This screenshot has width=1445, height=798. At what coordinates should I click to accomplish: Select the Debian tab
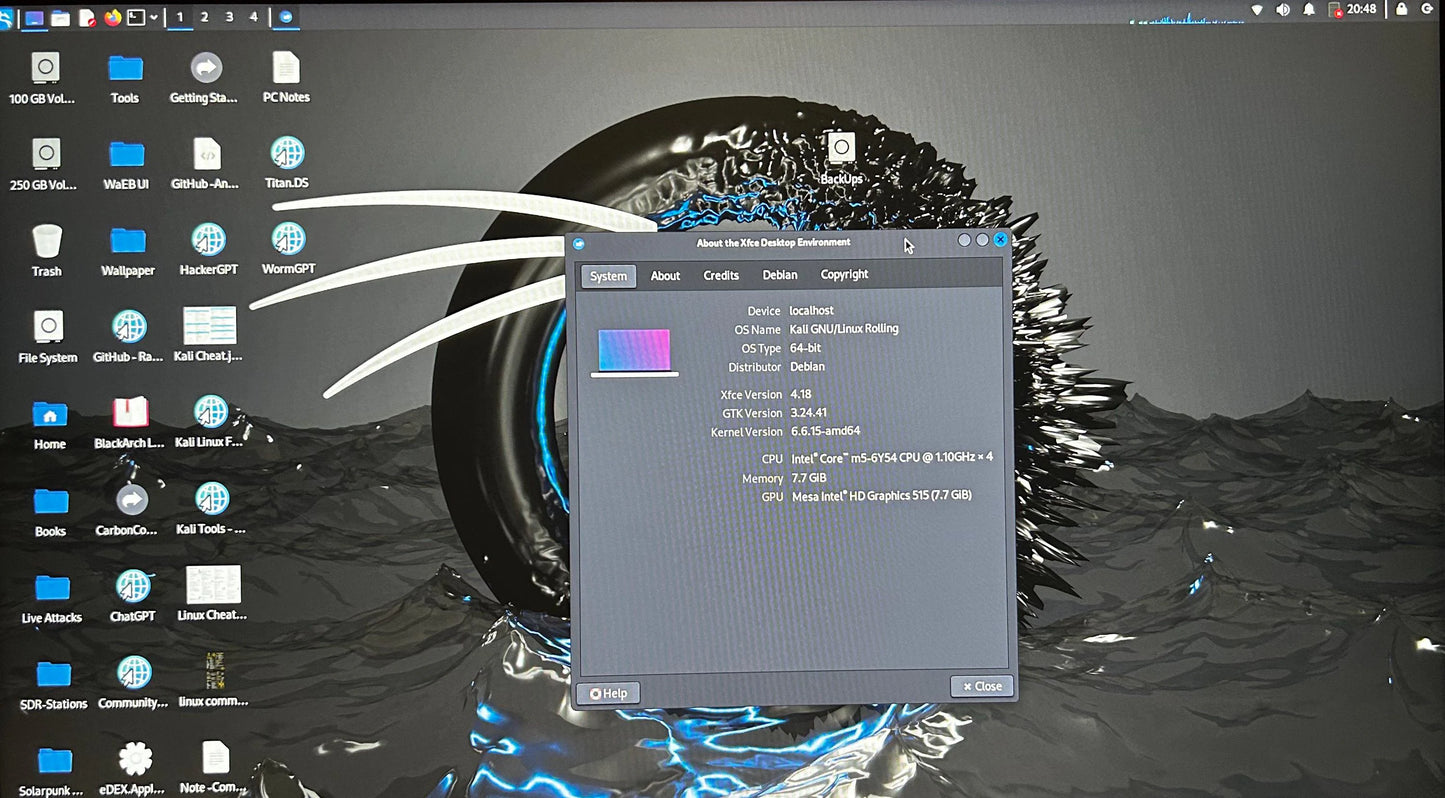point(780,275)
